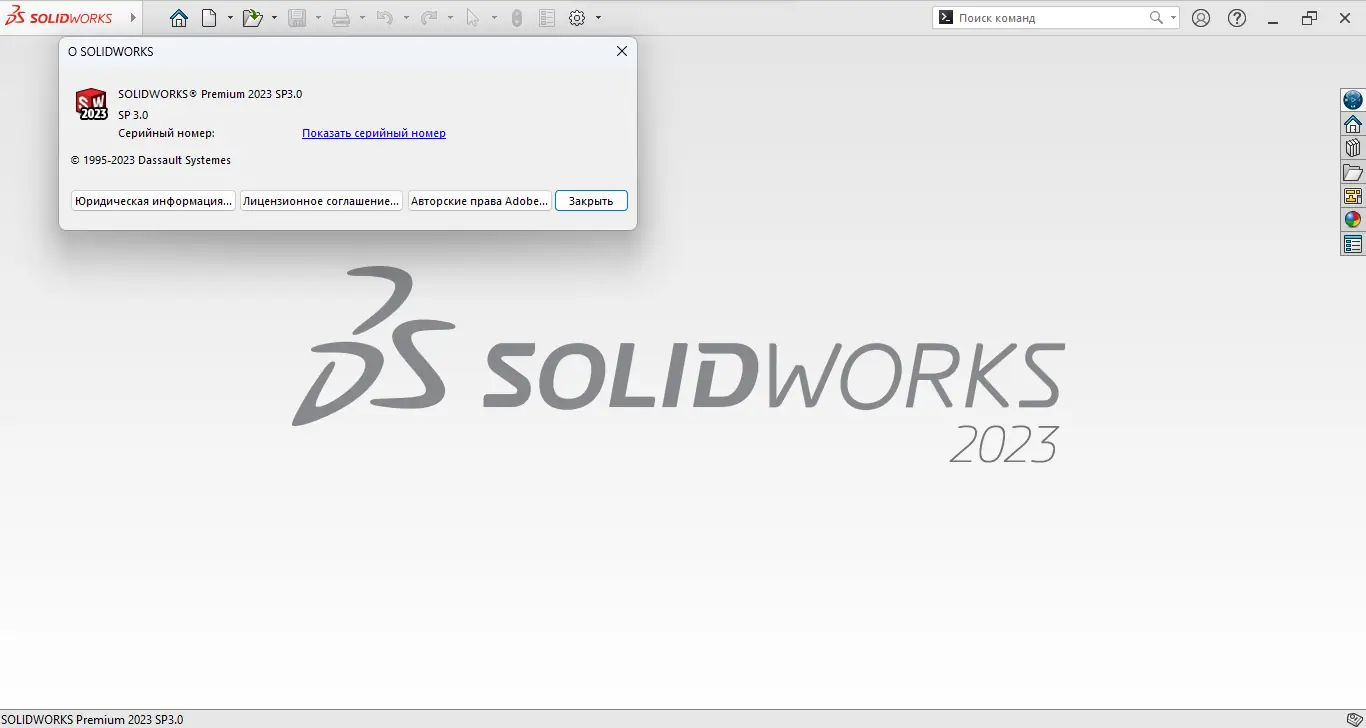This screenshot has height=728, width=1366.
Task: Expand the New document dropdown arrow
Action: [229, 17]
